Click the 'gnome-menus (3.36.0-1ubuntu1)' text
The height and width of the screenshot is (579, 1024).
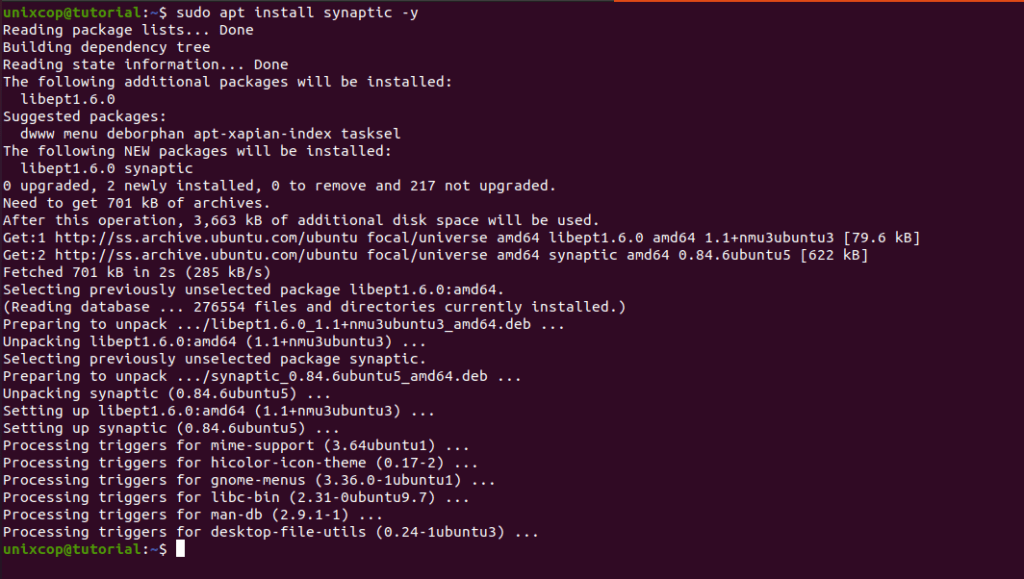(x=336, y=480)
